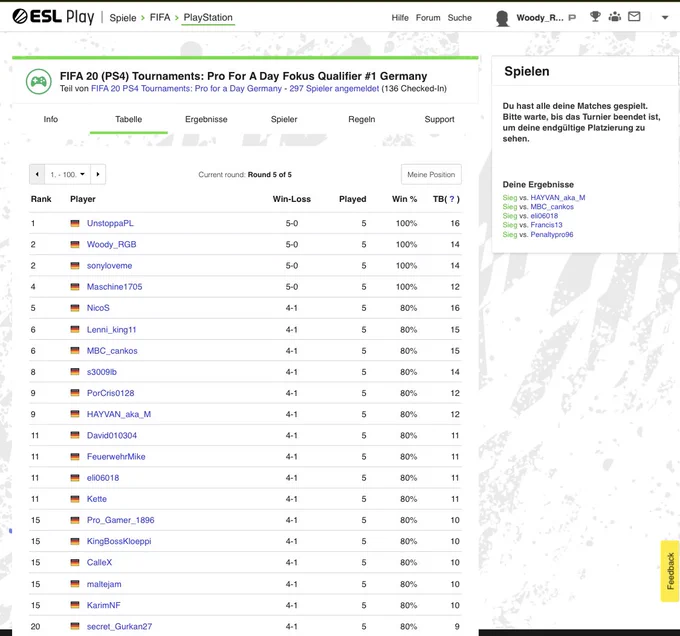This screenshot has height=636, width=680.
Task: Open player KingBossKloeppi profile
Action: (119, 541)
